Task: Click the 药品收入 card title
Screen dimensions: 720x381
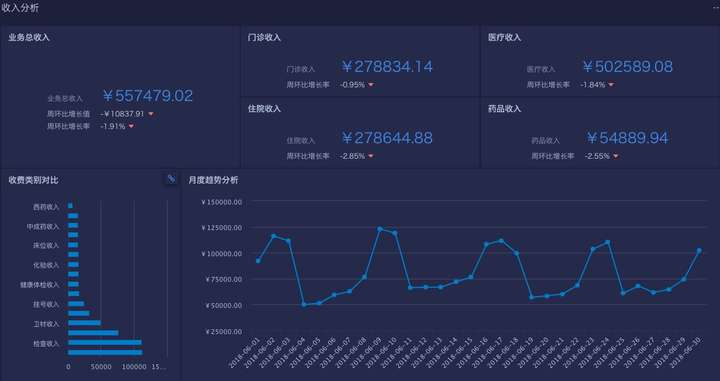Action: [x=504, y=109]
